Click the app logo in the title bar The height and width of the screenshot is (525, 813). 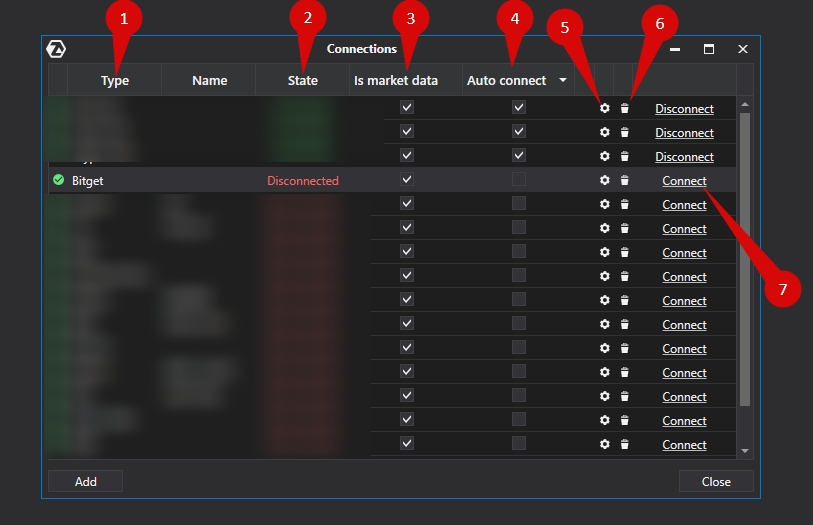[56, 49]
